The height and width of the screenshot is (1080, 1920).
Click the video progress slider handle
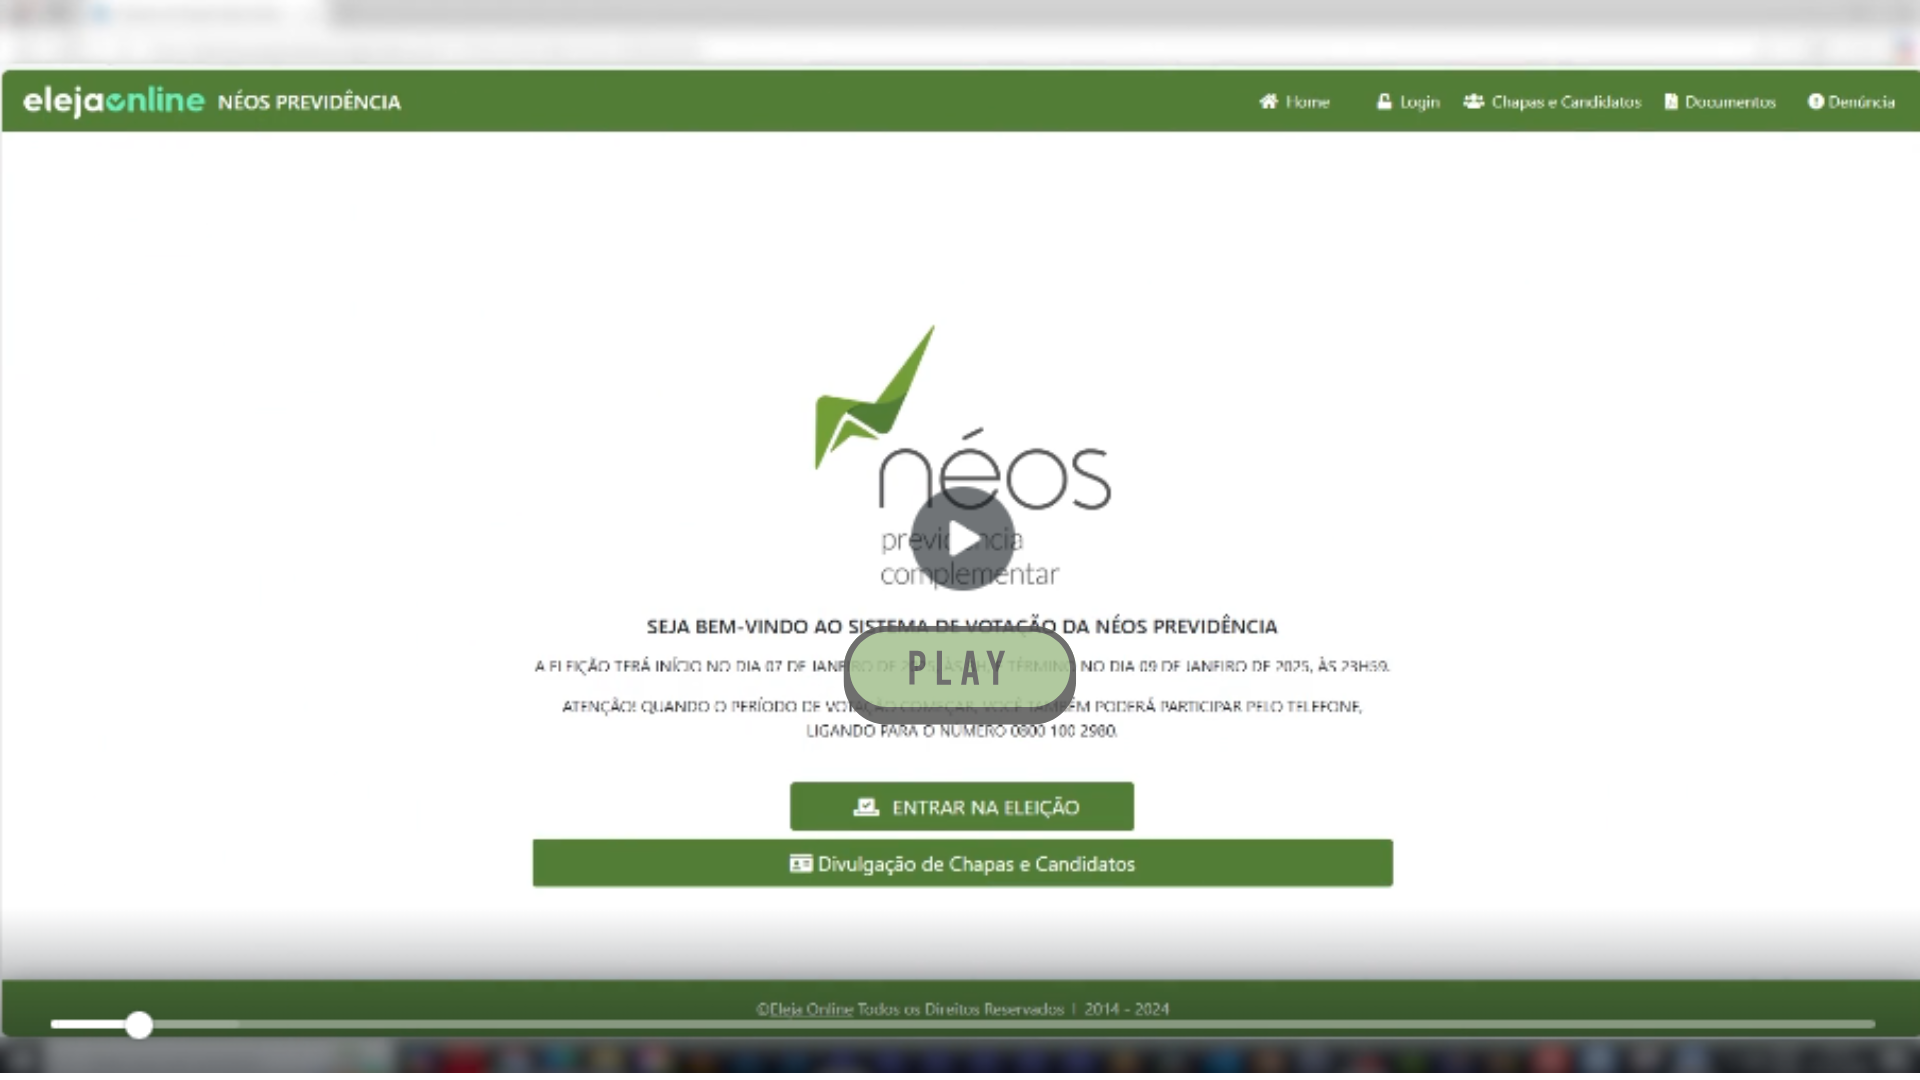[139, 1025]
